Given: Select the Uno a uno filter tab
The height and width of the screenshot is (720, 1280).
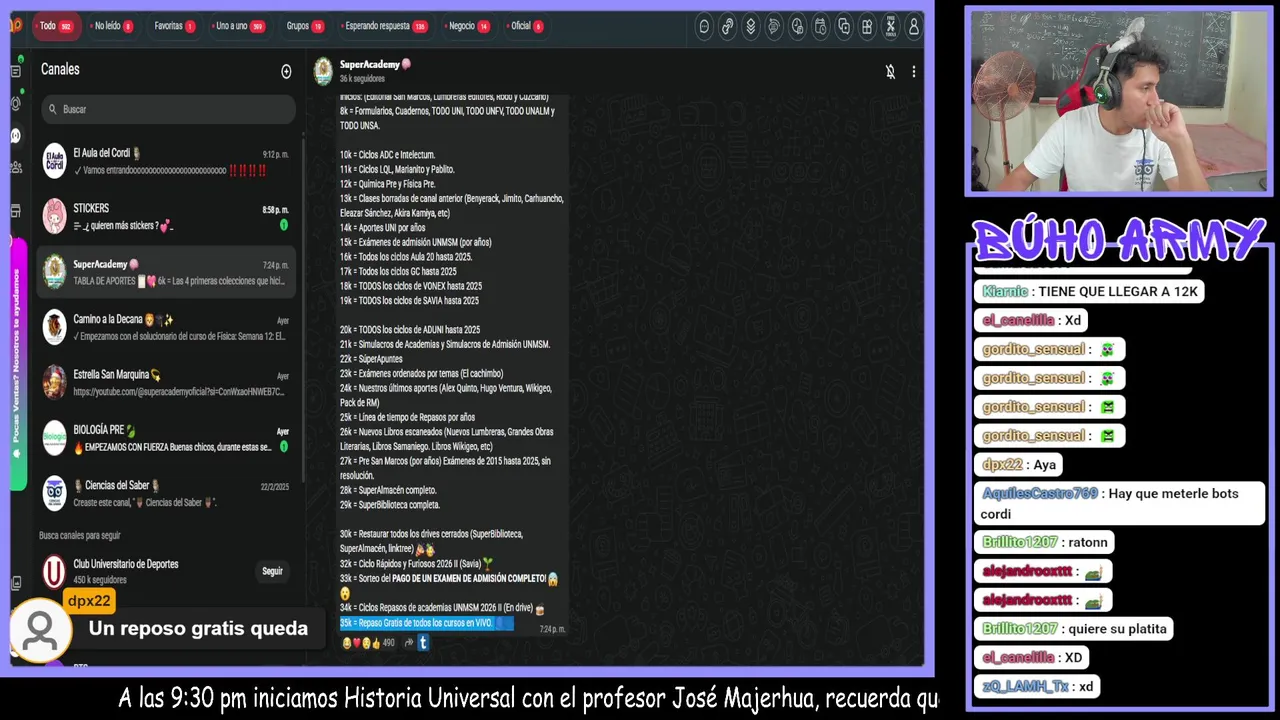Looking at the screenshot, I should tap(240, 26).
